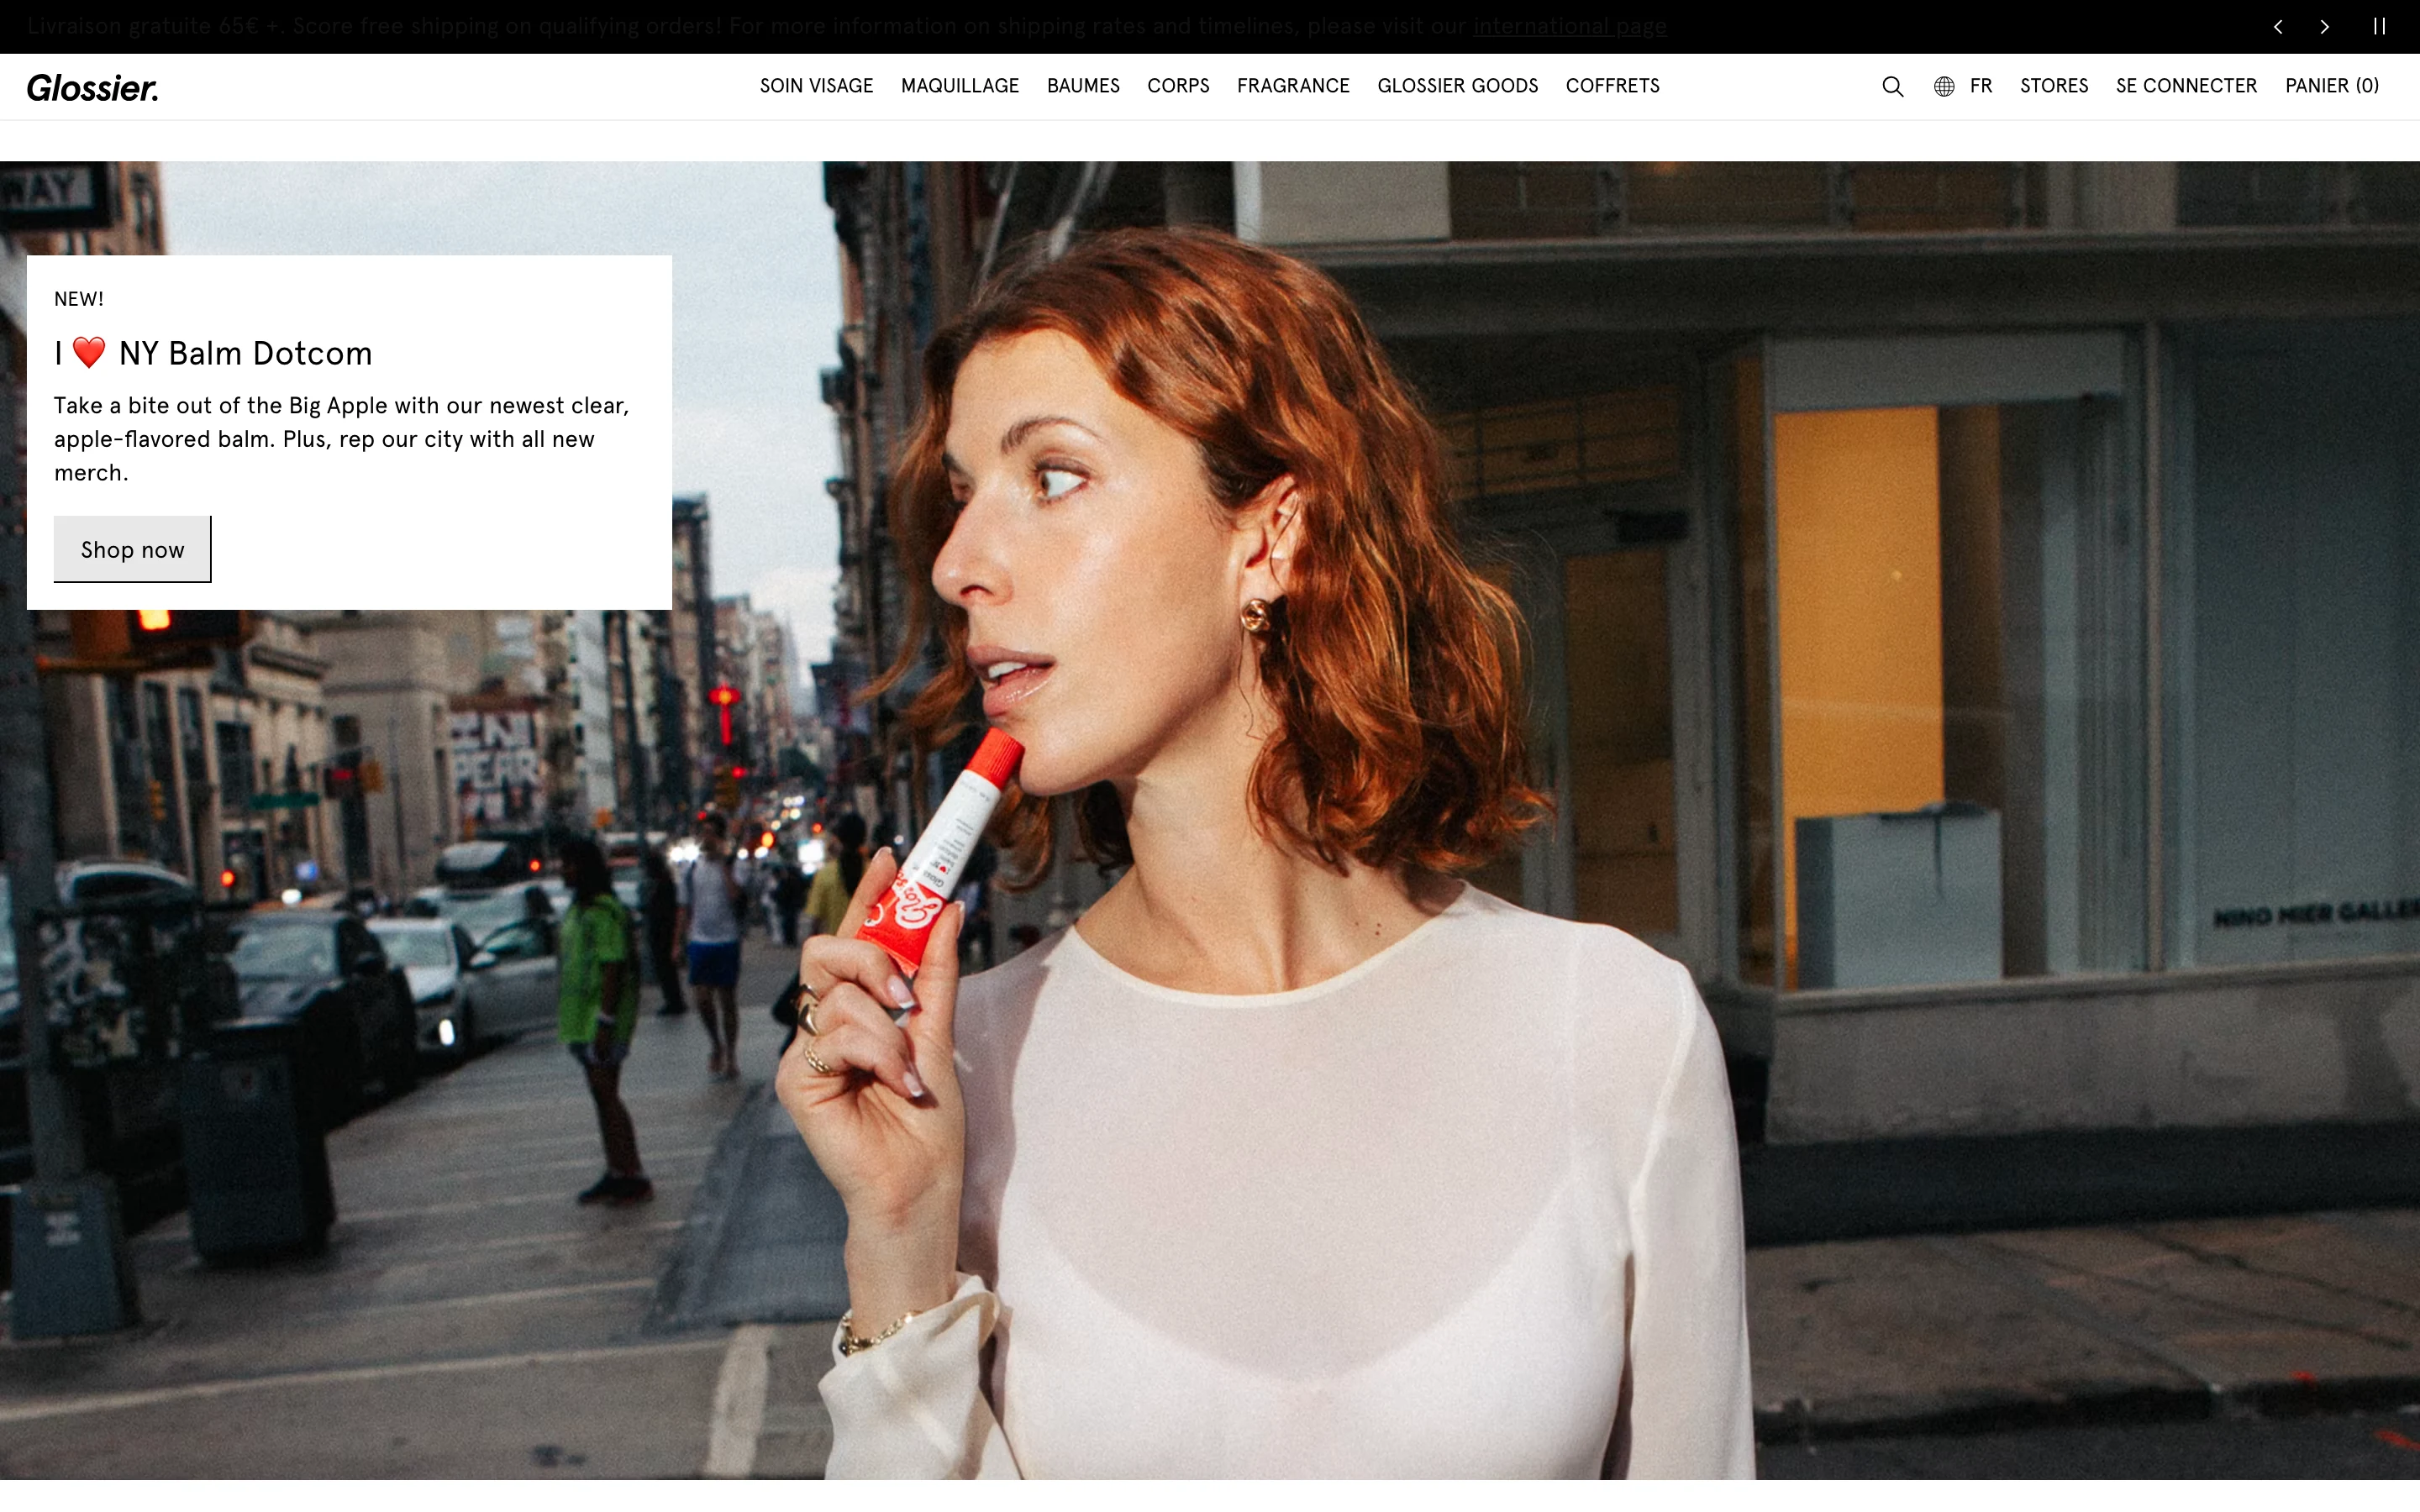Viewport: 2420px width, 1512px height.
Task: Follow the international page link
Action: pyautogui.click(x=1569, y=27)
